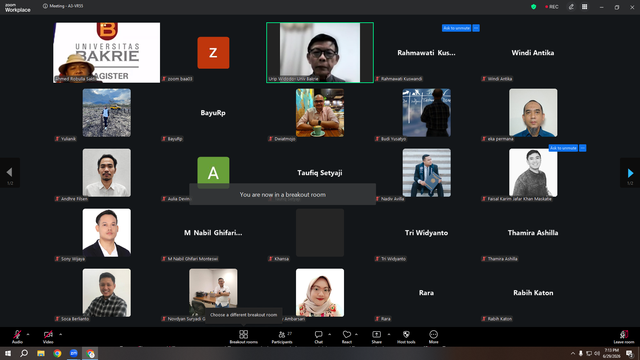Open Windows taskbar search

[24, 353]
